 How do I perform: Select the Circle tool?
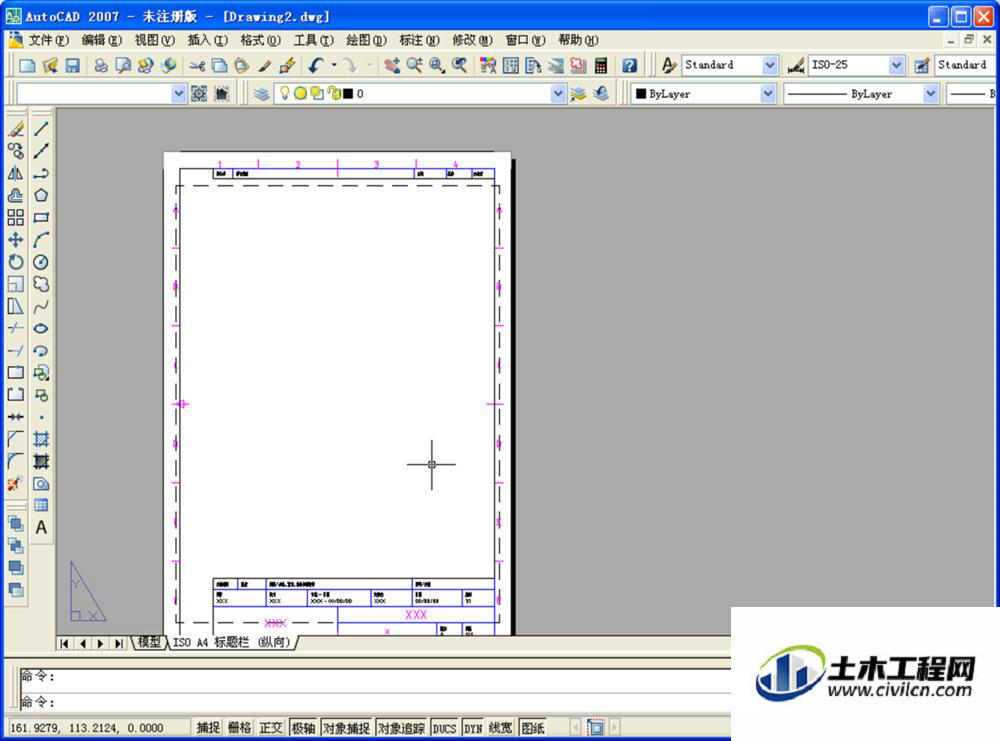point(41,262)
